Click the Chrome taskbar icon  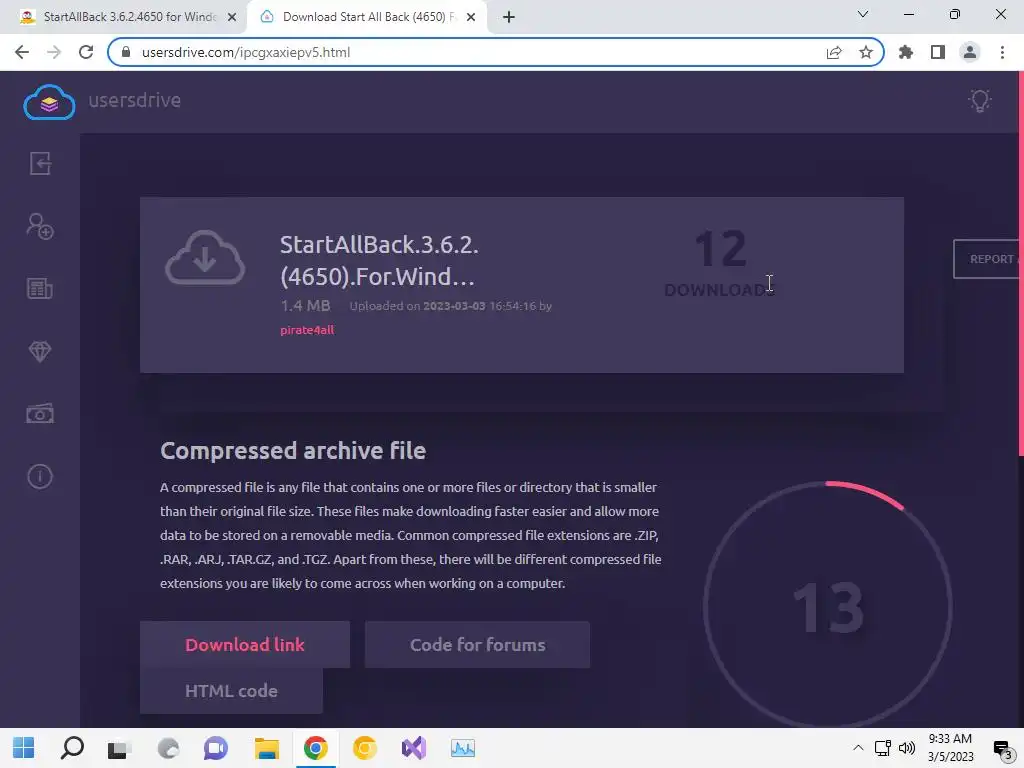click(x=315, y=748)
